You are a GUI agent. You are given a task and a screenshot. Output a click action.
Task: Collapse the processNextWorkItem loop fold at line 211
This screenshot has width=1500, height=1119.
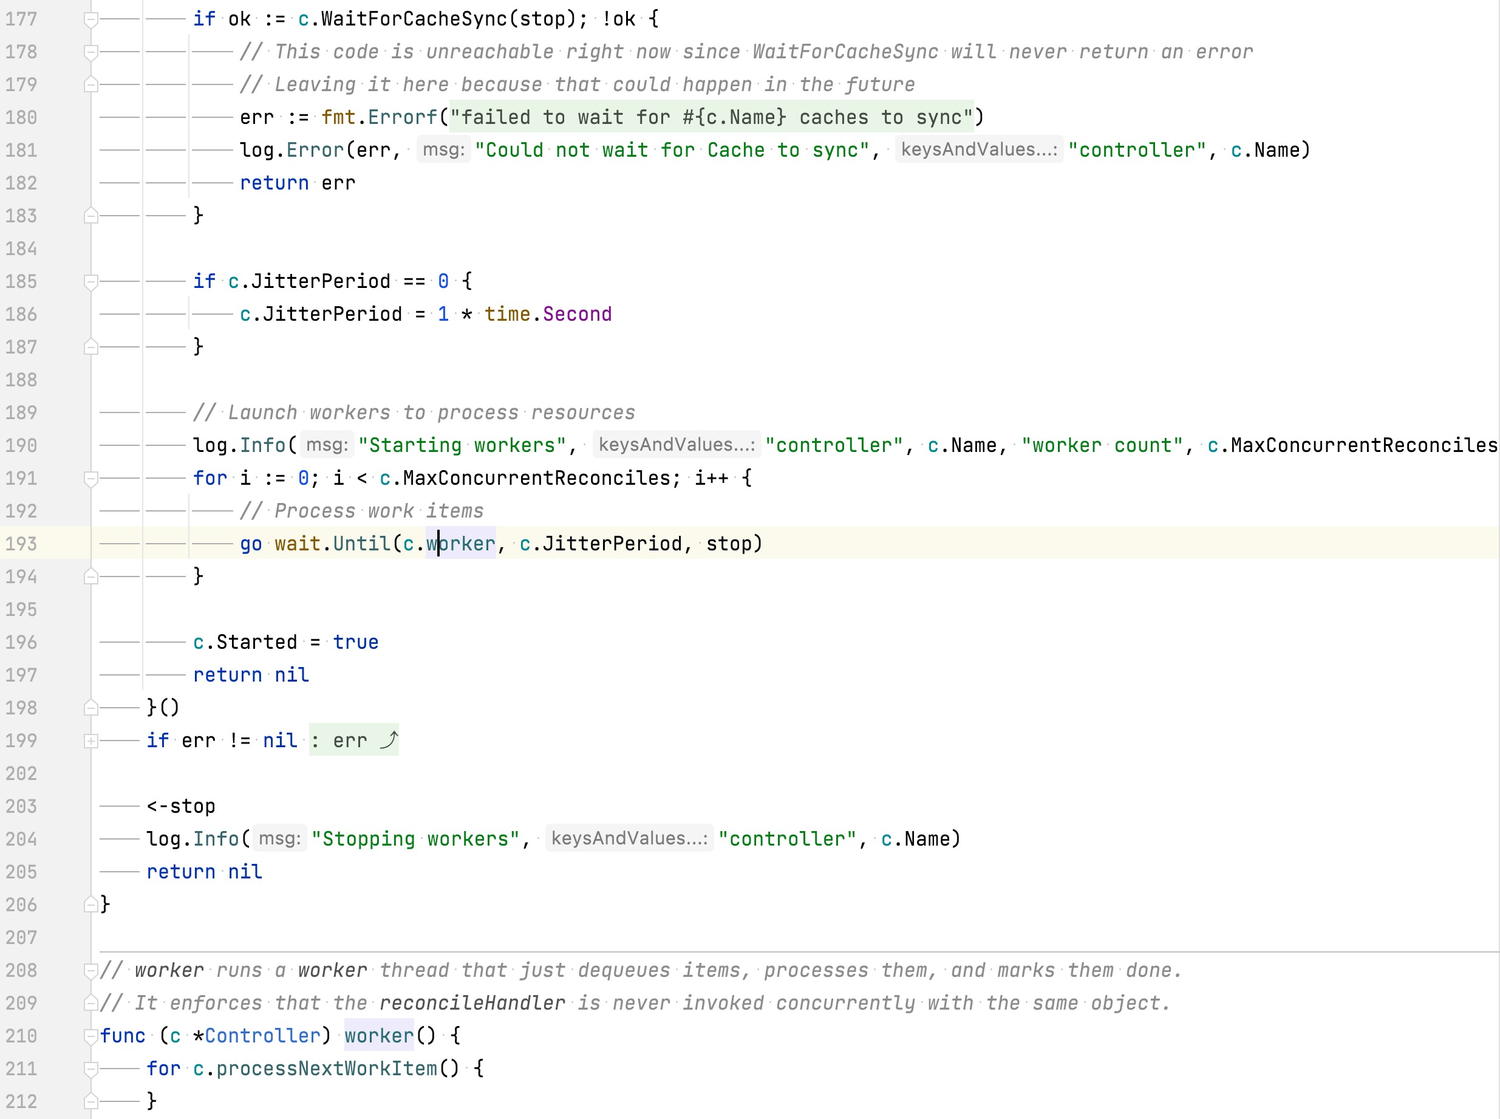pyautogui.click(x=91, y=1069)
